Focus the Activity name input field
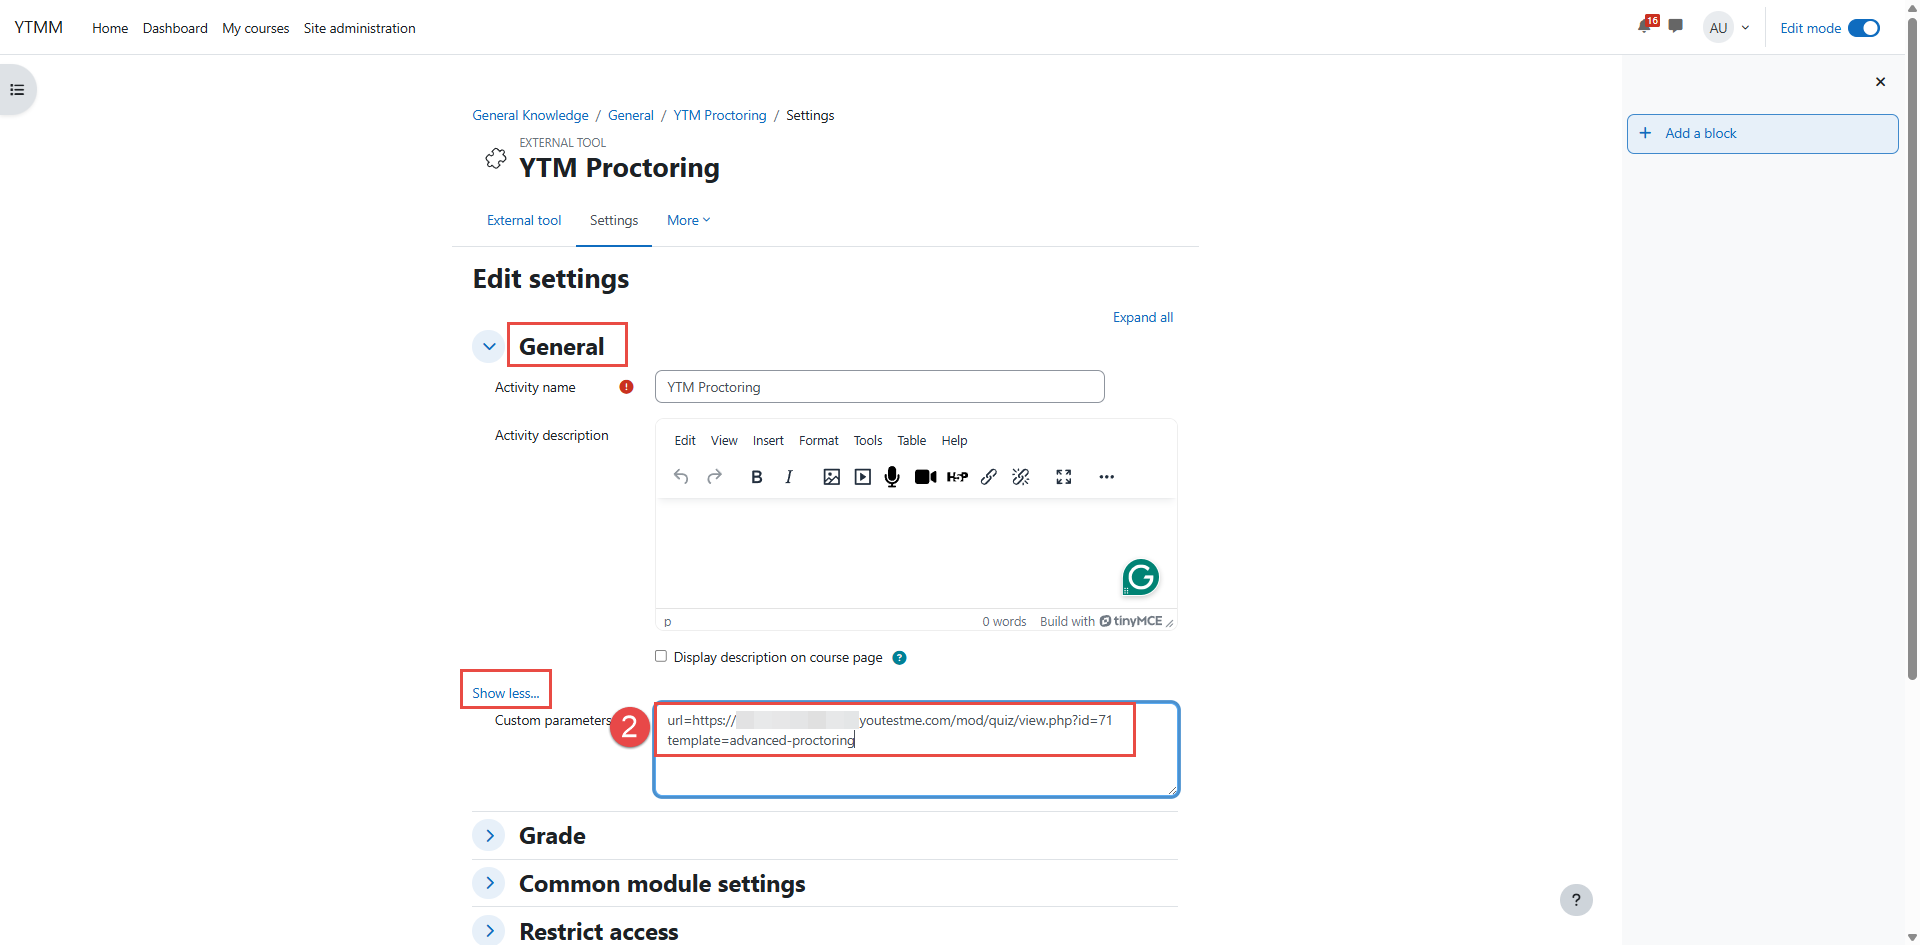Viewport: 1920px width, 945px height. 880,387
